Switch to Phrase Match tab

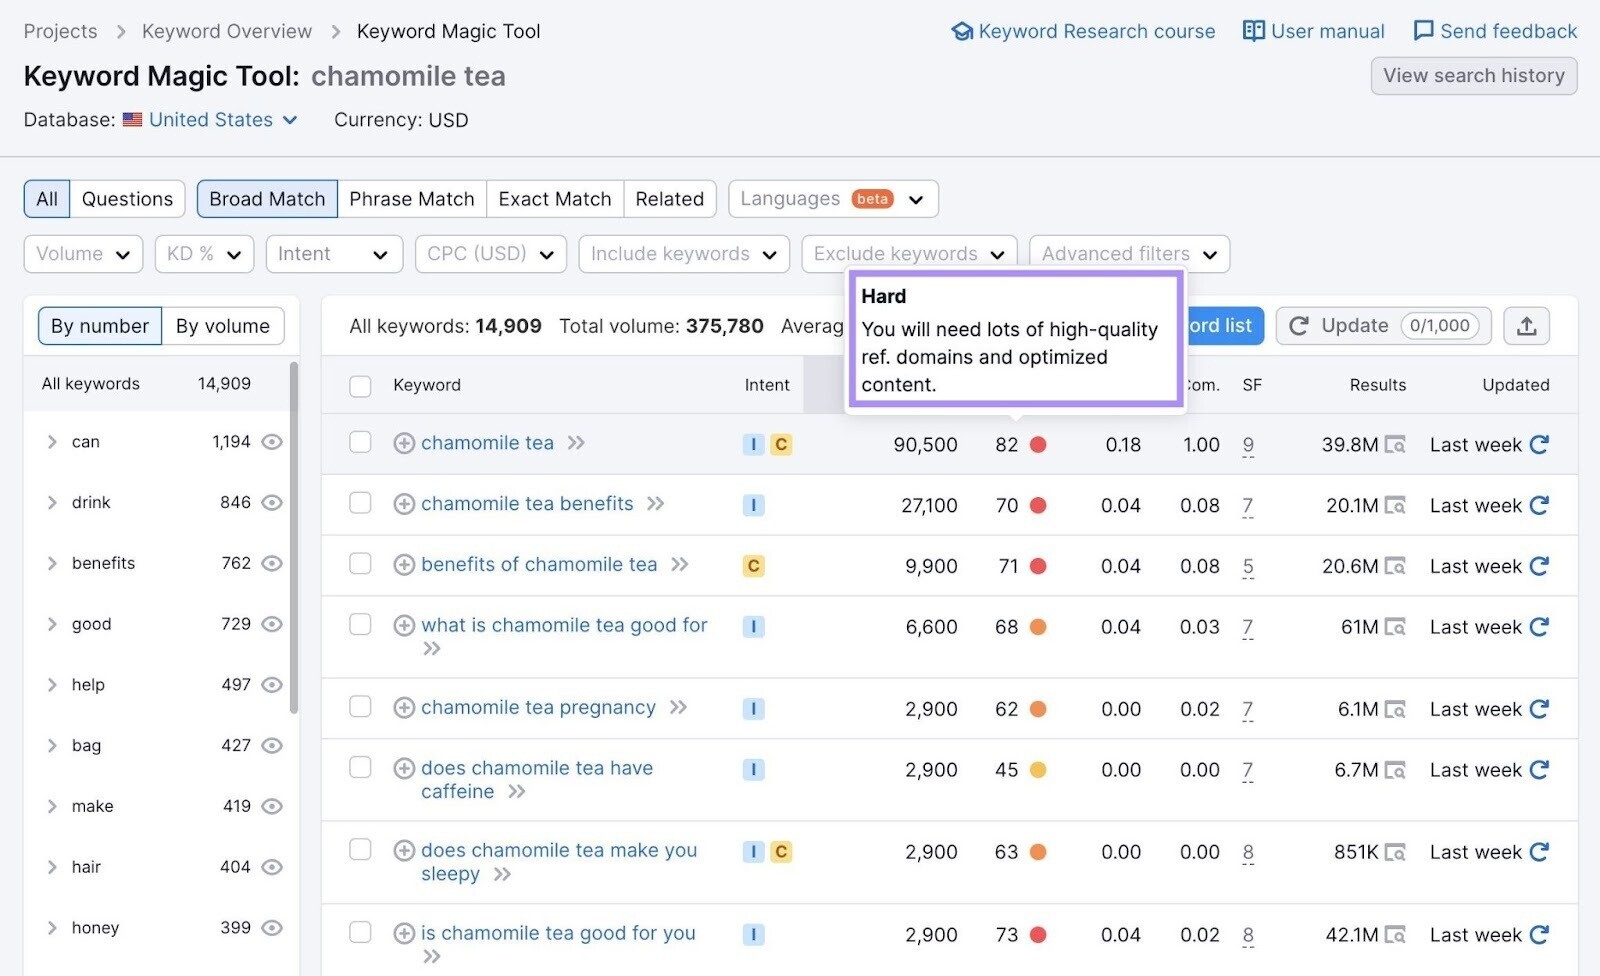(x=412, y=199)
